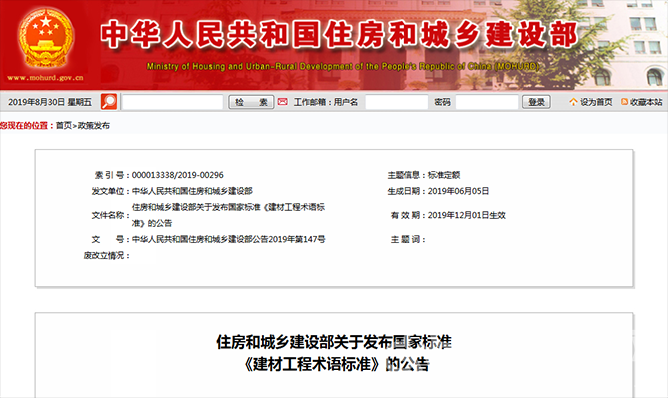The image size is (668, 398).
Task: Select issuing unit 中华人民共和国住房和城乡建设部
Action: (x=192, y=191)
